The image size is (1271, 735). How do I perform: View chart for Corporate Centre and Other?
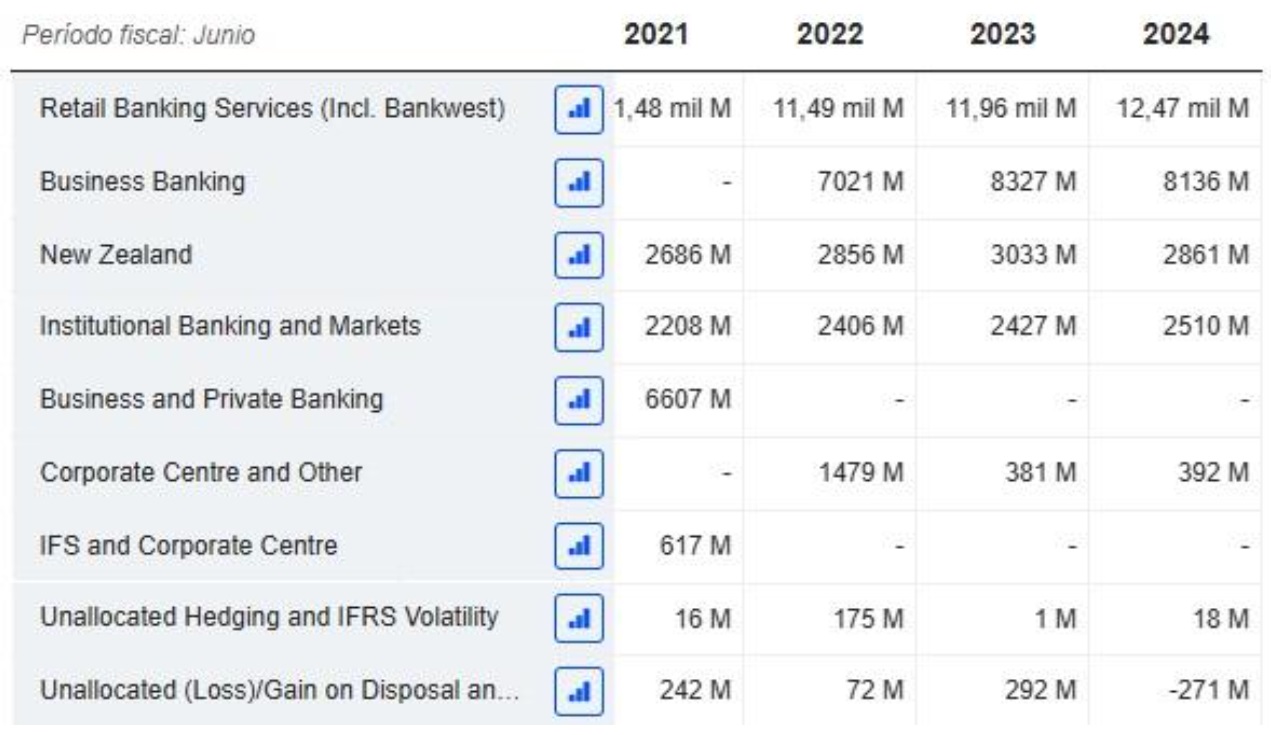tap(579, 473)
